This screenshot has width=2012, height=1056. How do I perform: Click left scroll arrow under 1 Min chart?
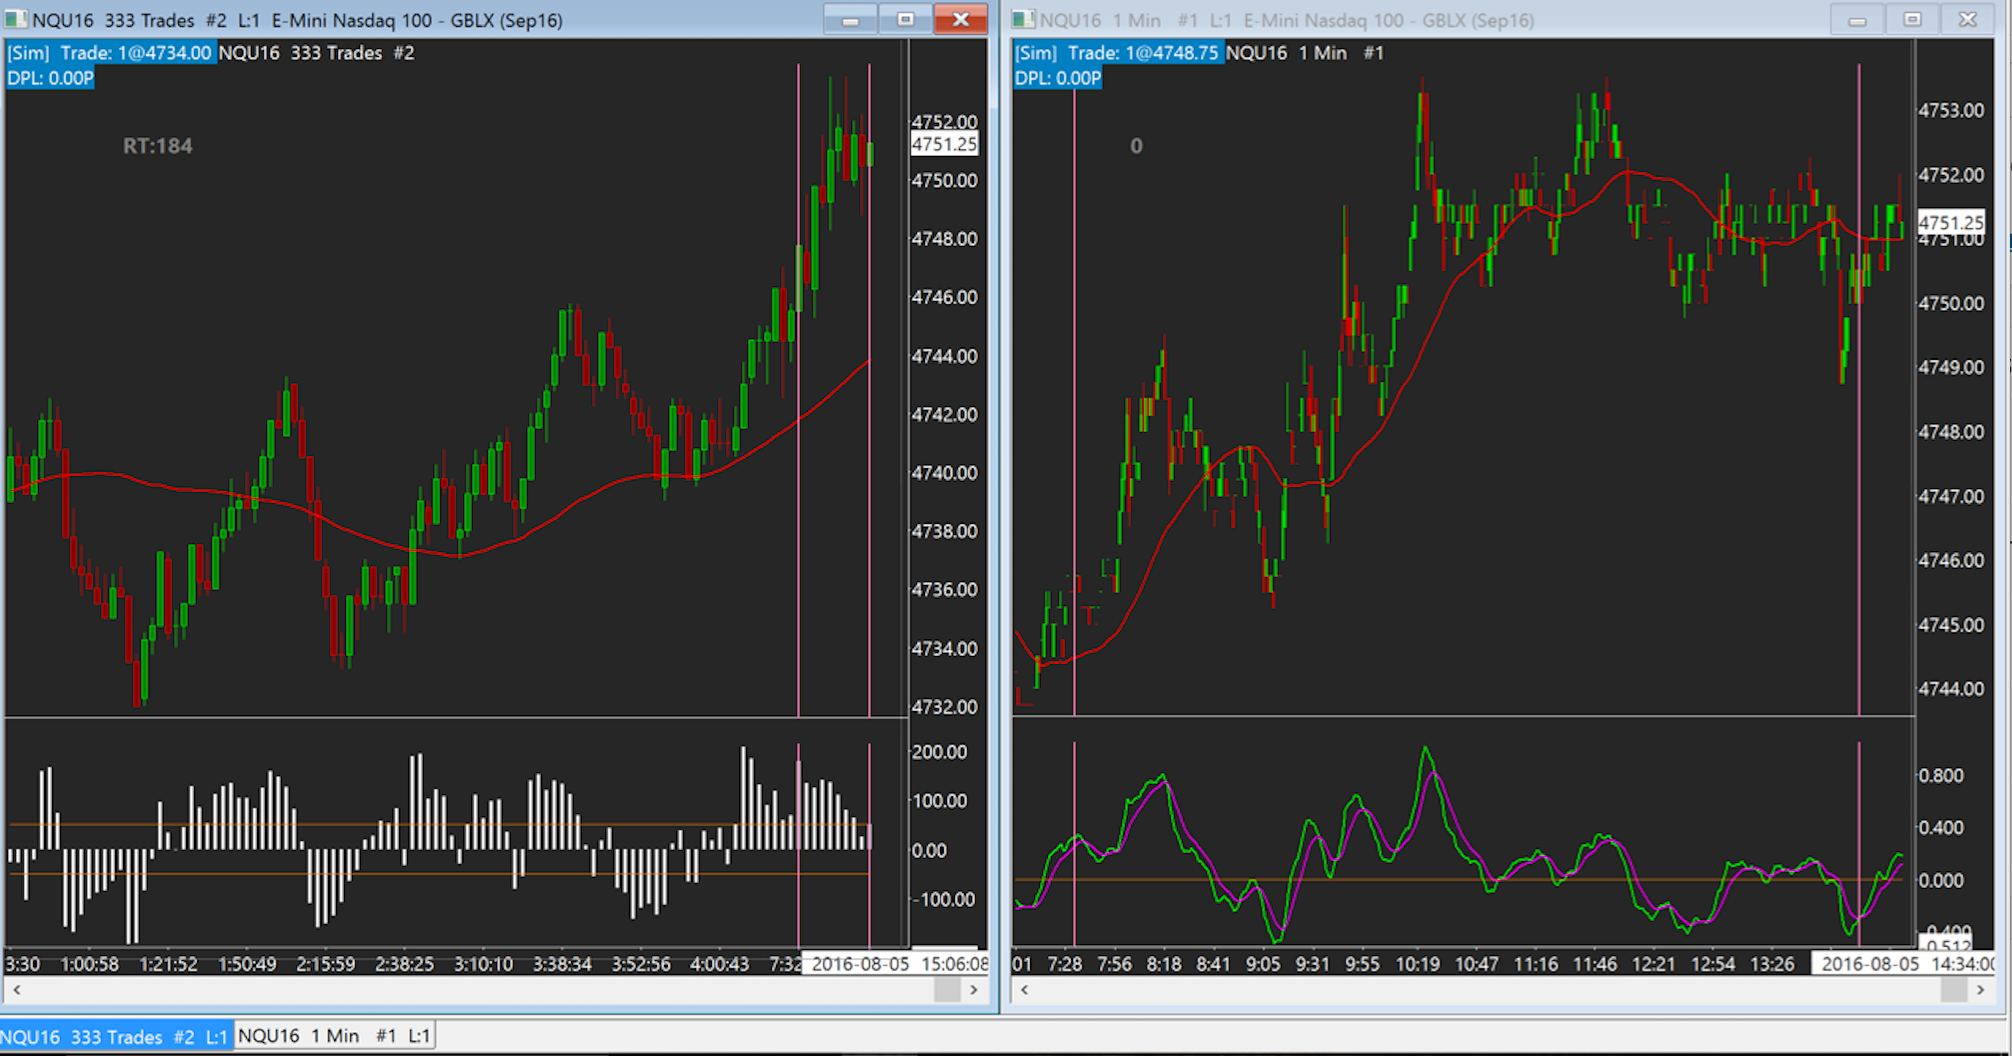(x=1024, y=990)
